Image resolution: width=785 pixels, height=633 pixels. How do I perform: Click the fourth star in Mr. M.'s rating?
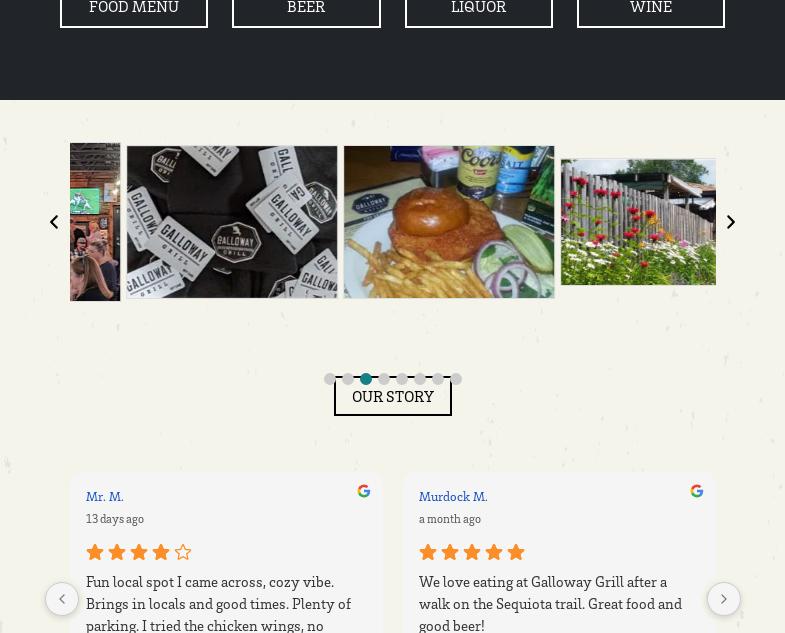click(161, 552)
